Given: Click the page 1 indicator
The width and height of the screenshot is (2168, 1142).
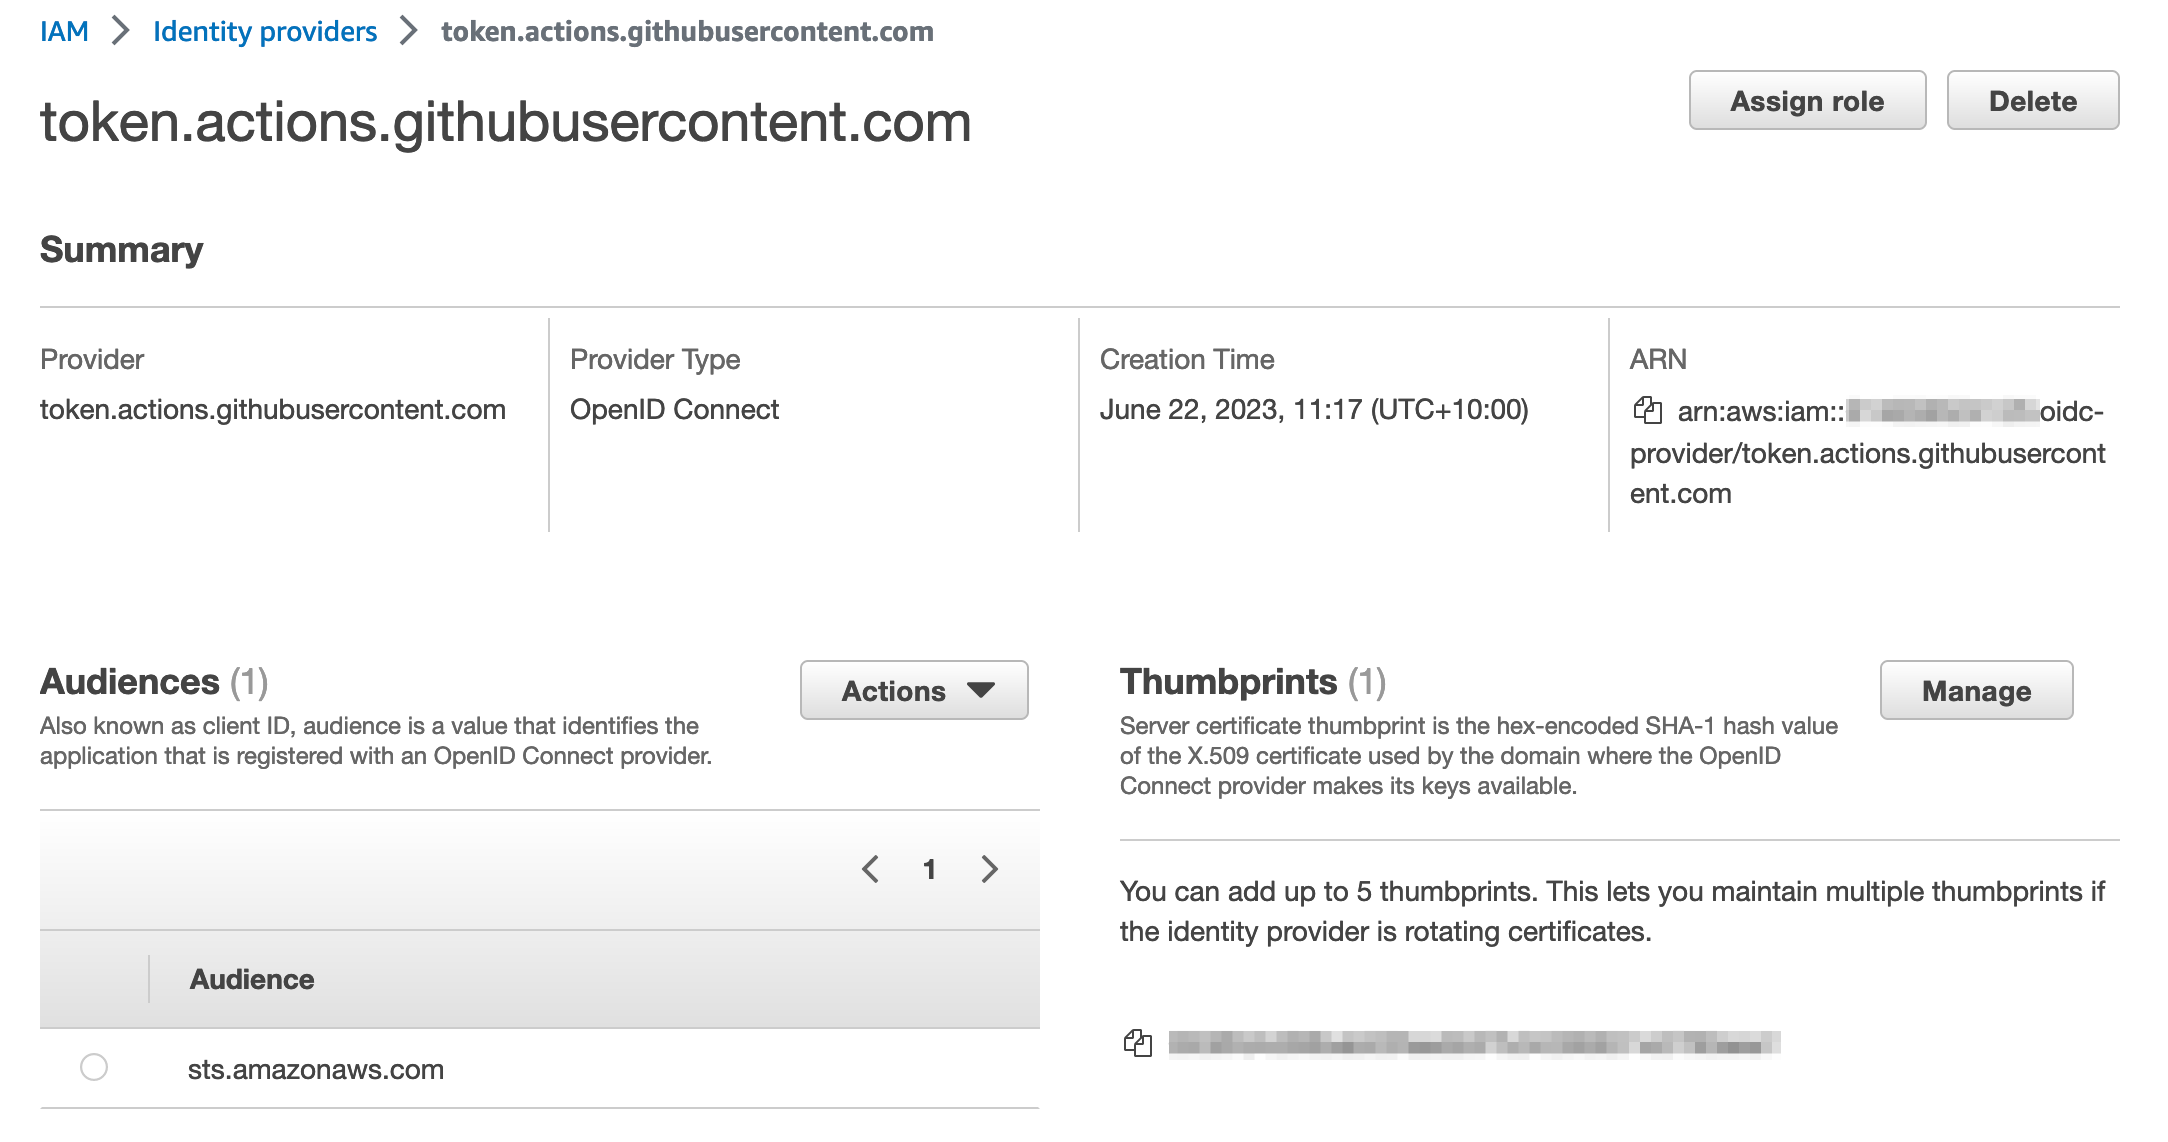Looking at the screenshot, I should (x=930, y=869).
